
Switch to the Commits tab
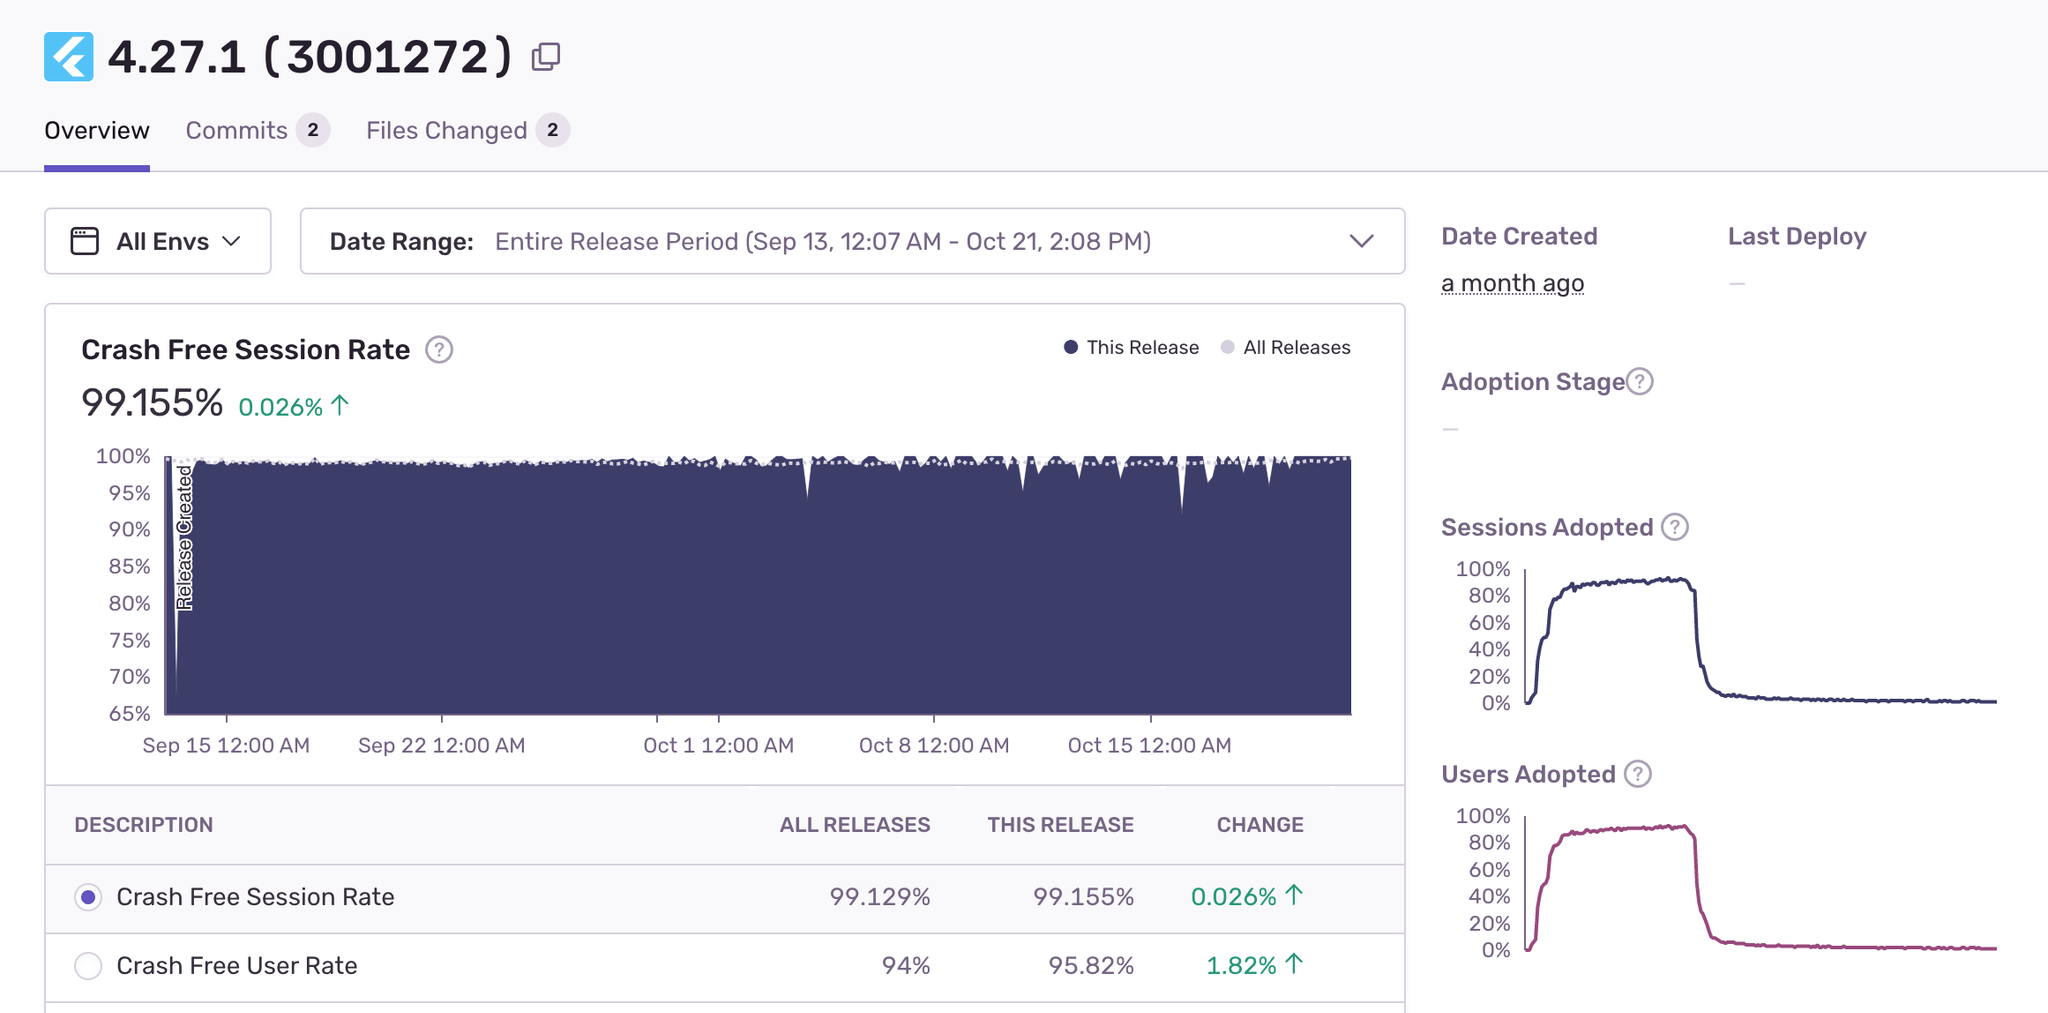tap(237, 130)
